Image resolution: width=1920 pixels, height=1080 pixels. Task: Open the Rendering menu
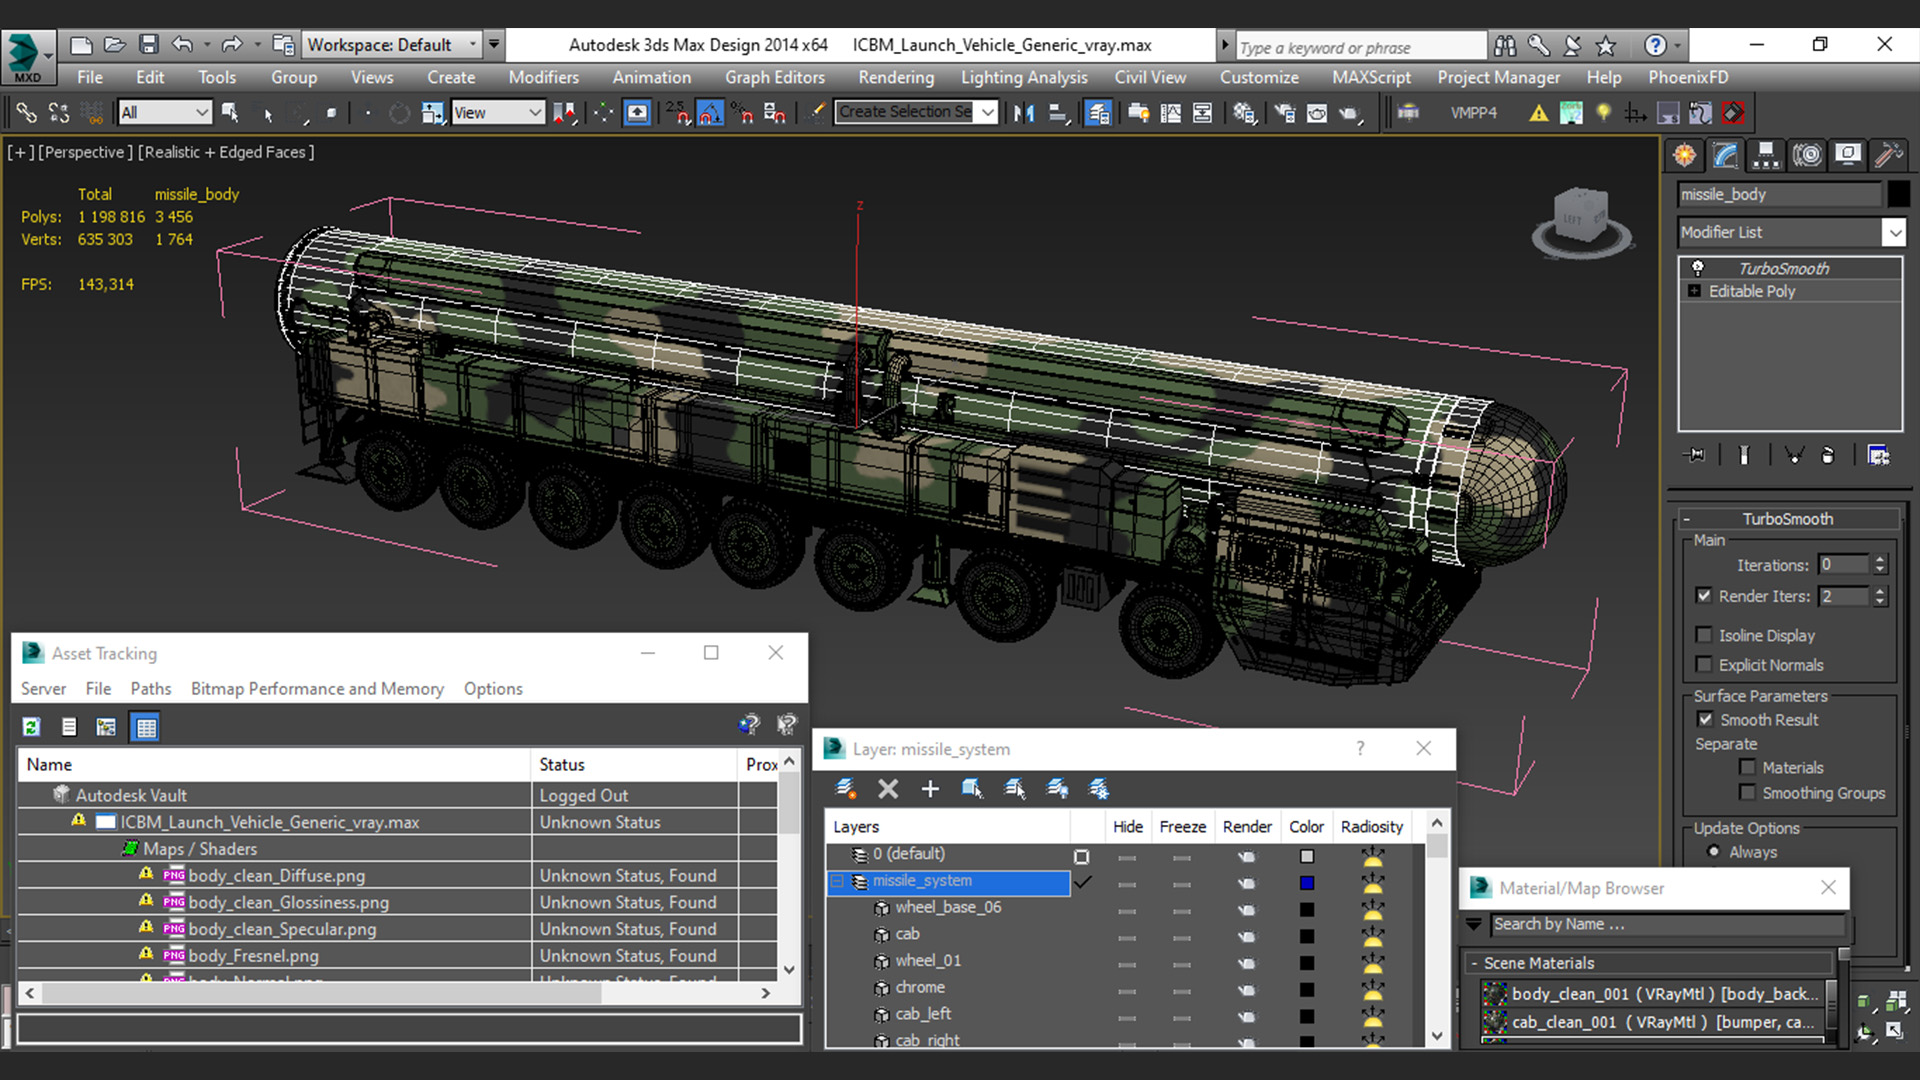pyautogui.click(x=895, y=77)
